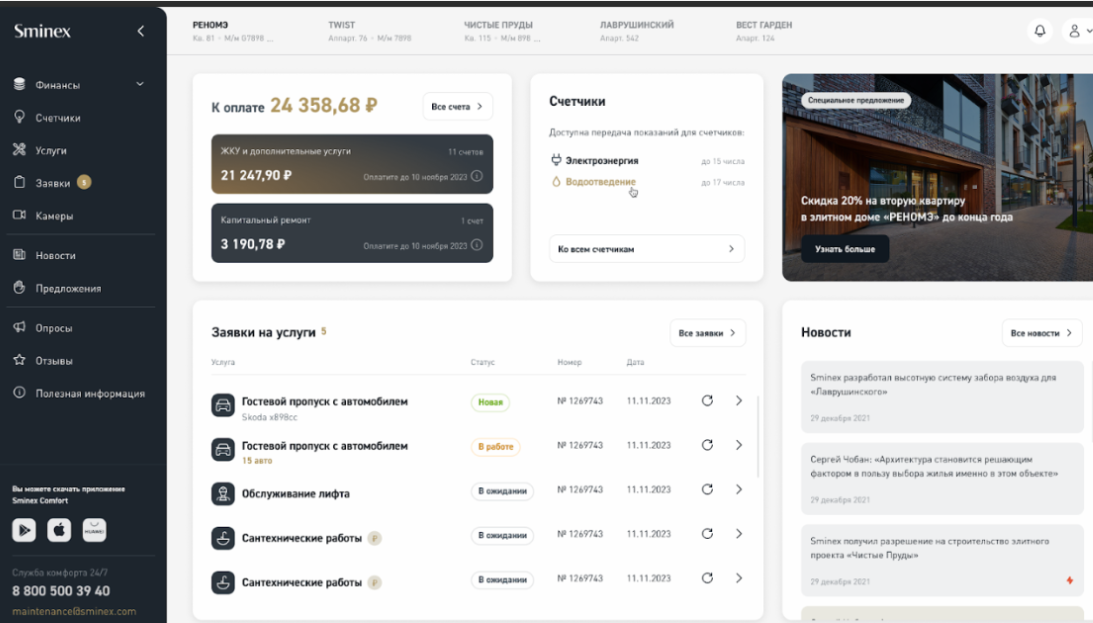The height and width of the screenshot is (623, 1093).
Task: Open the user profile dropdown
Action: [x=1078, y=30]
